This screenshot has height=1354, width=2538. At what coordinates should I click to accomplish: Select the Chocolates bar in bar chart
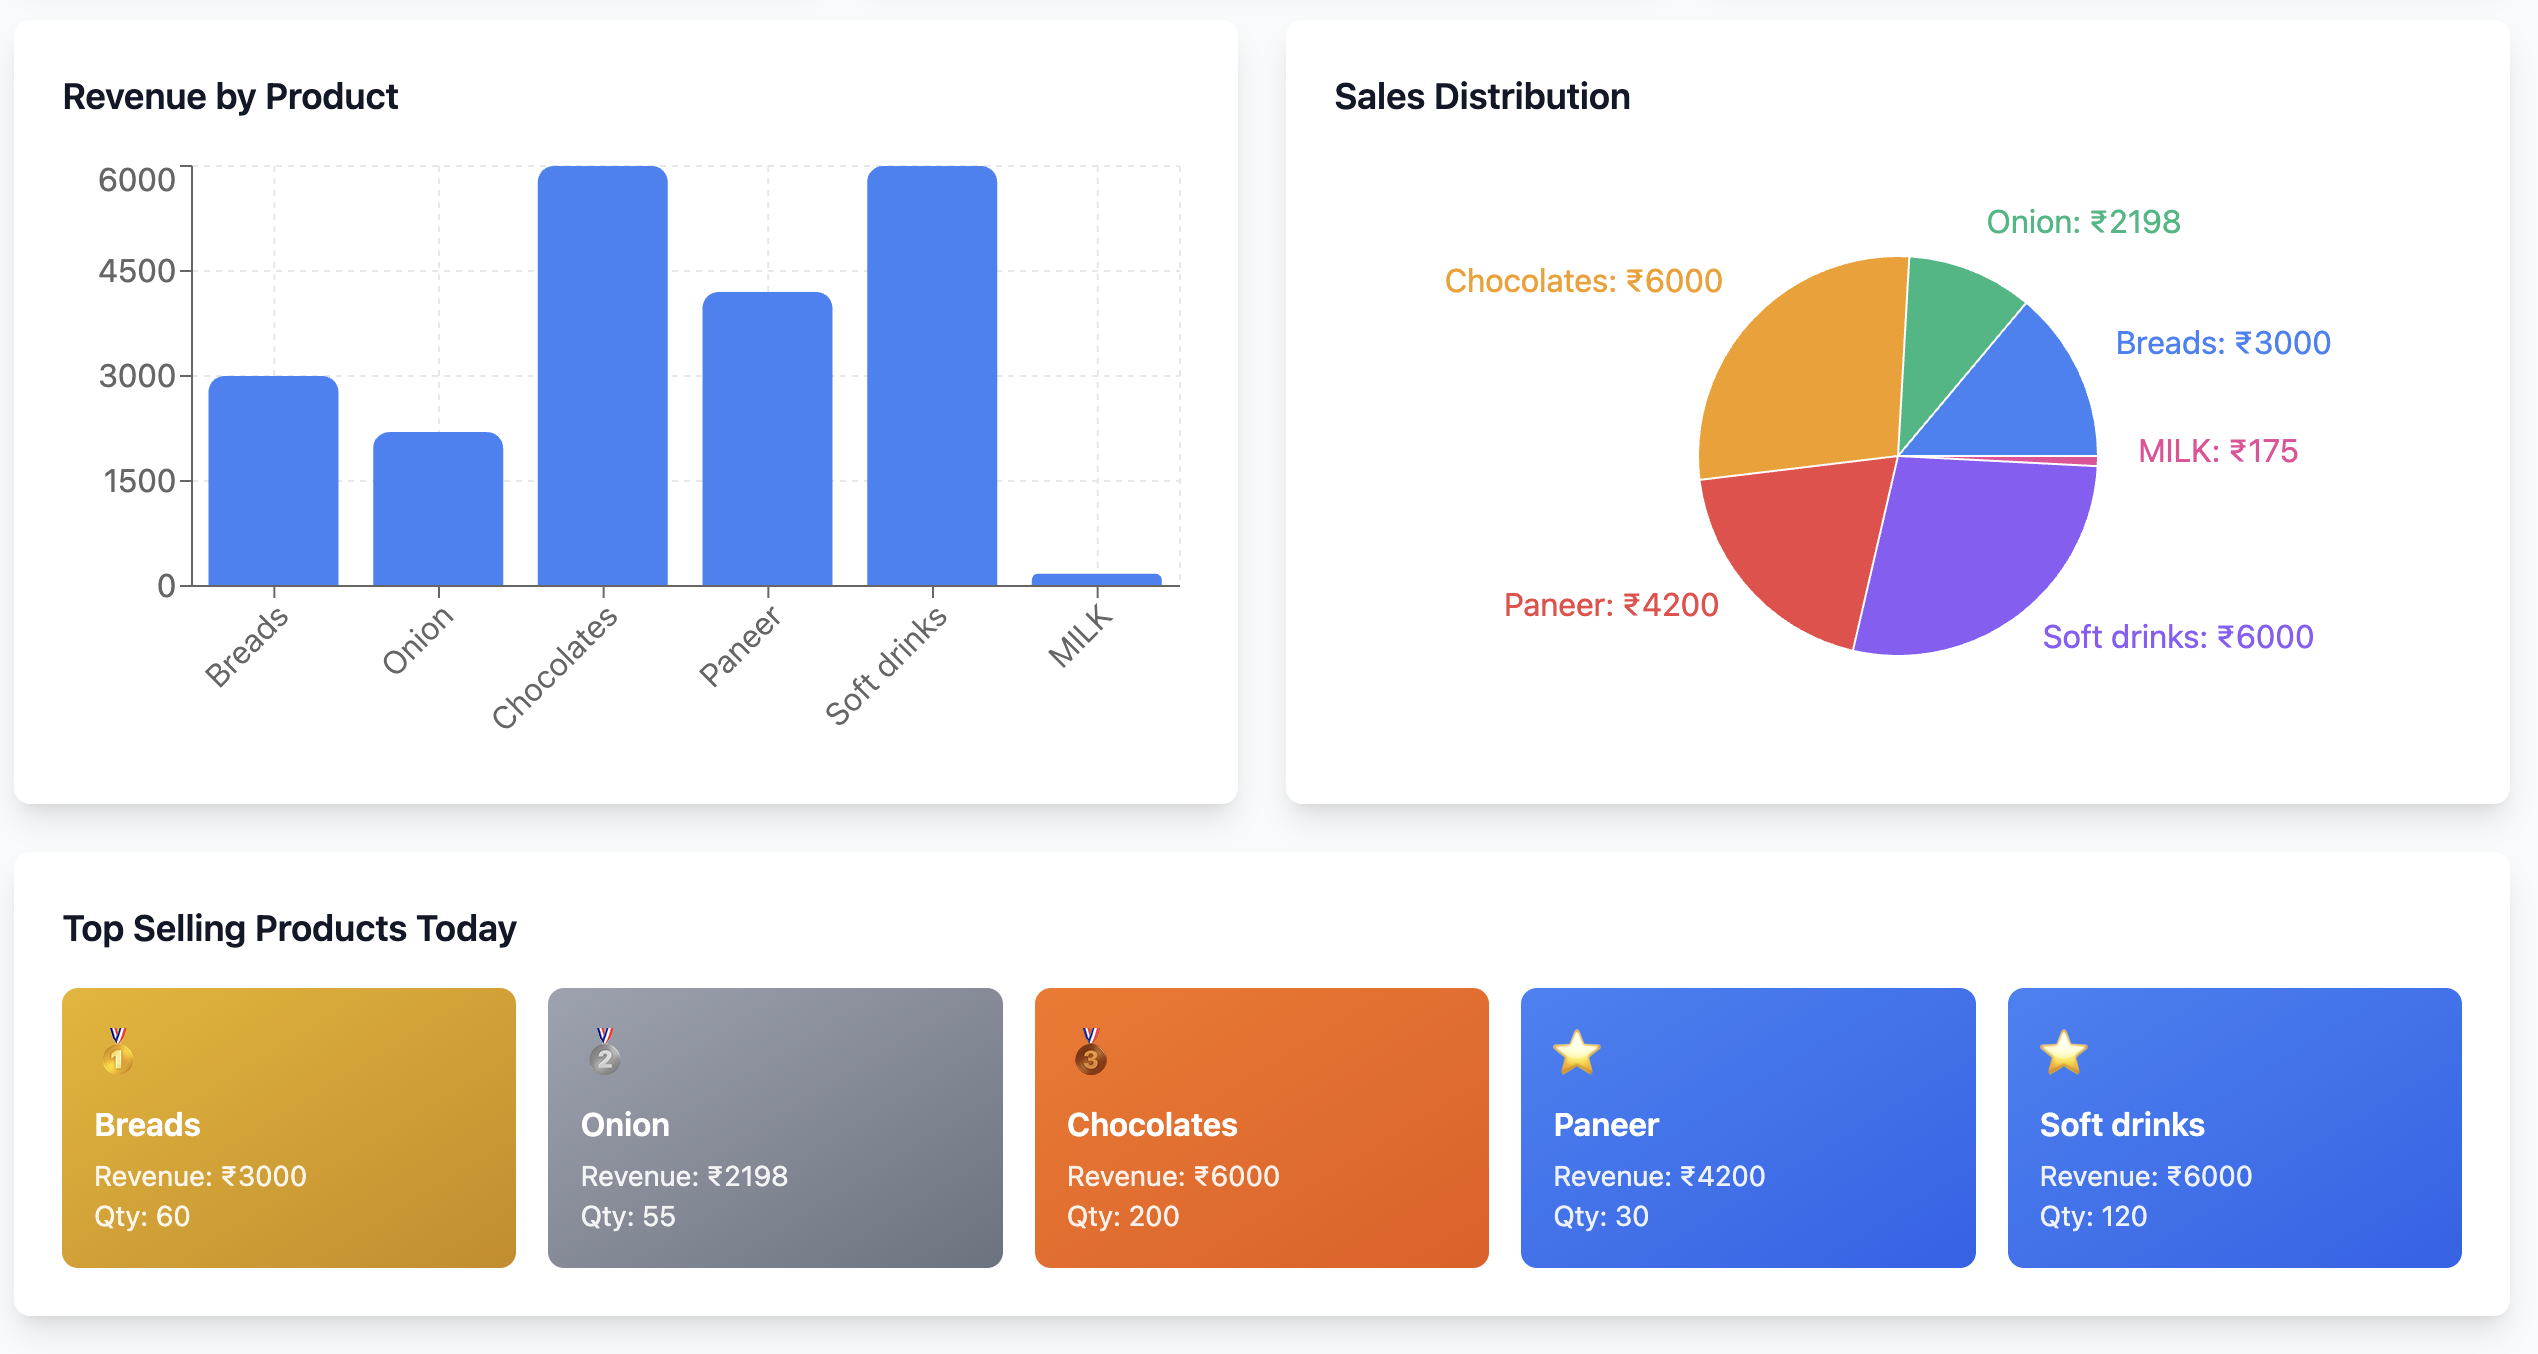[603, 376]
